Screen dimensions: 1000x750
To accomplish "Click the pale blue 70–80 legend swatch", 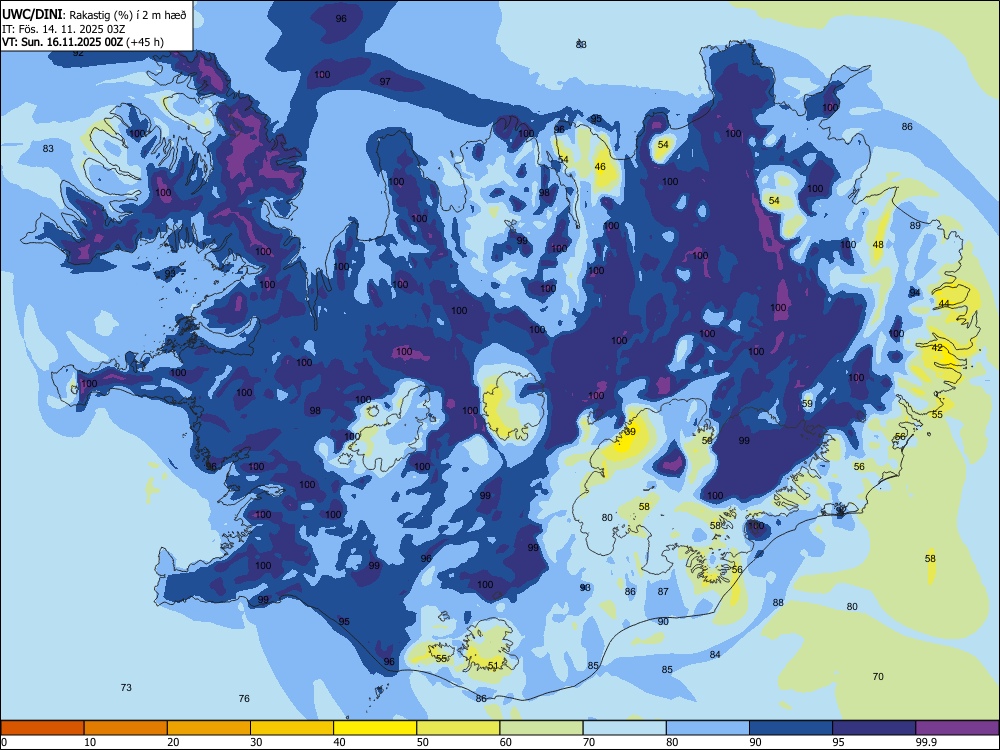I will [624, 728].
